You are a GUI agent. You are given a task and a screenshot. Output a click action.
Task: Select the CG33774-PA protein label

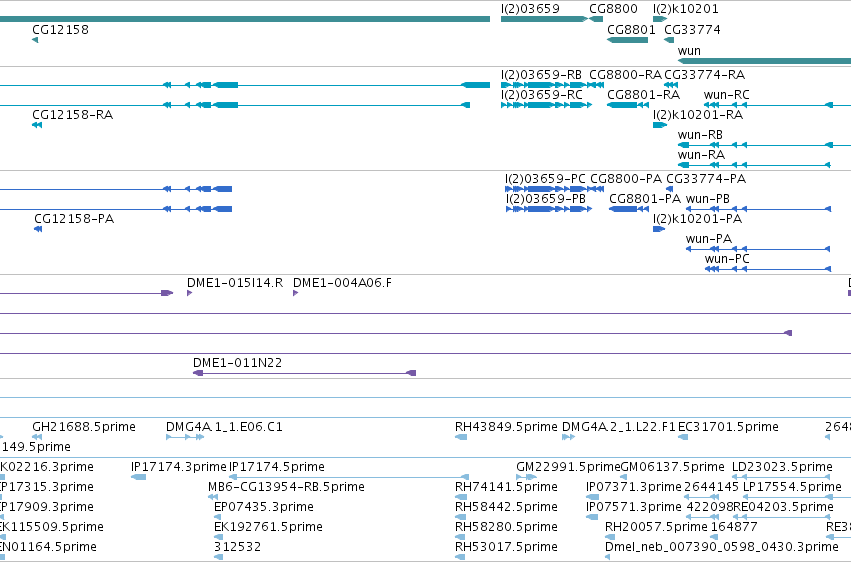pyautogui.click(x=706, y=178)
